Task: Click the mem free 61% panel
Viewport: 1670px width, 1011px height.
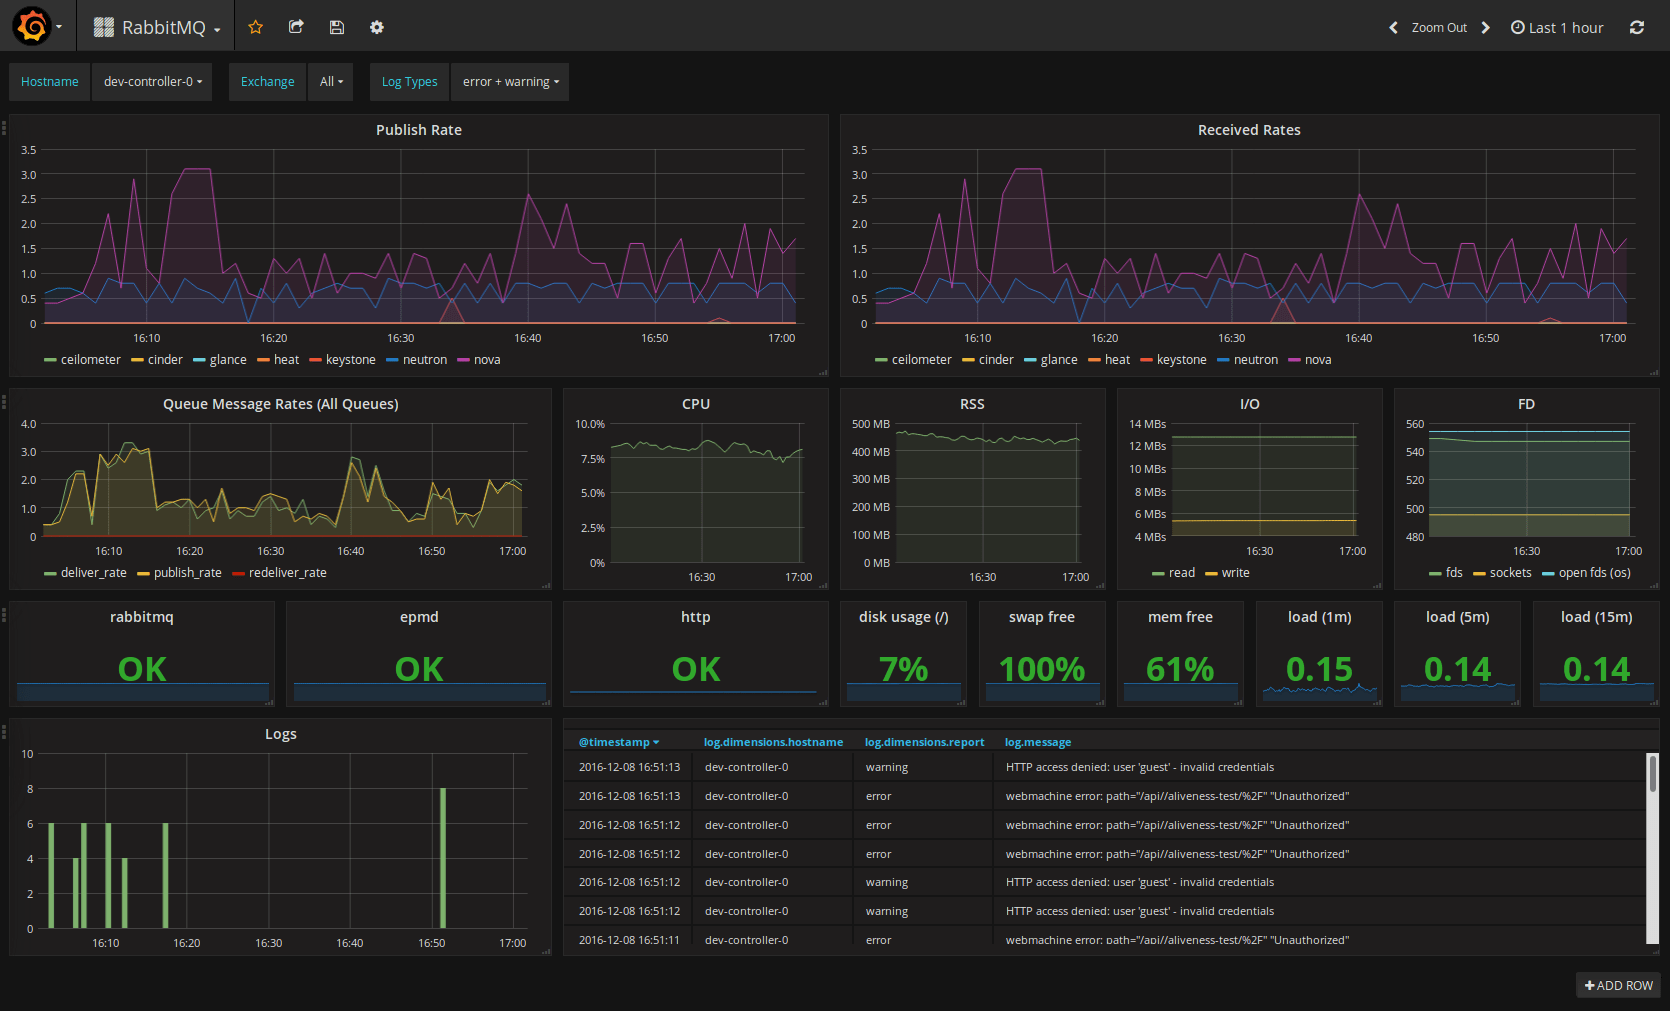Action: (x=1180, y=655)
